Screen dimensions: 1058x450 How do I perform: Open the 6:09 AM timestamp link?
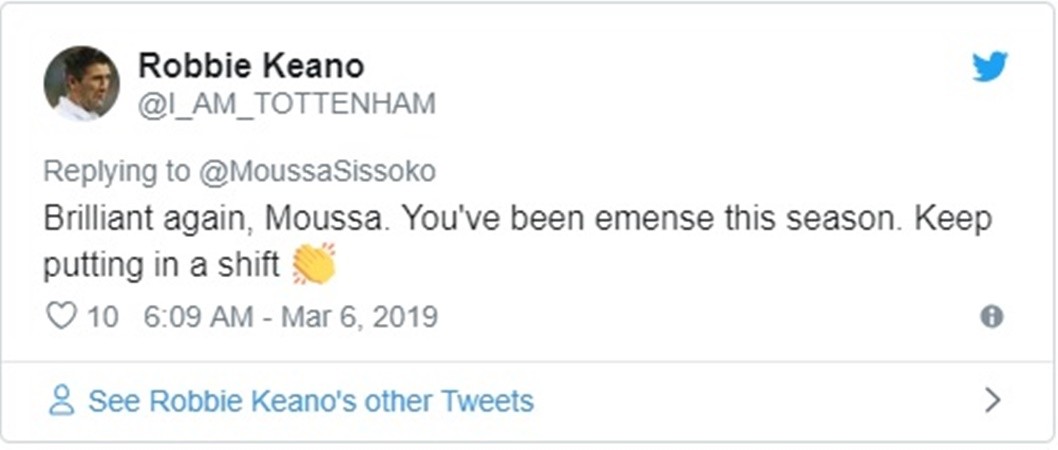[198, 317]
